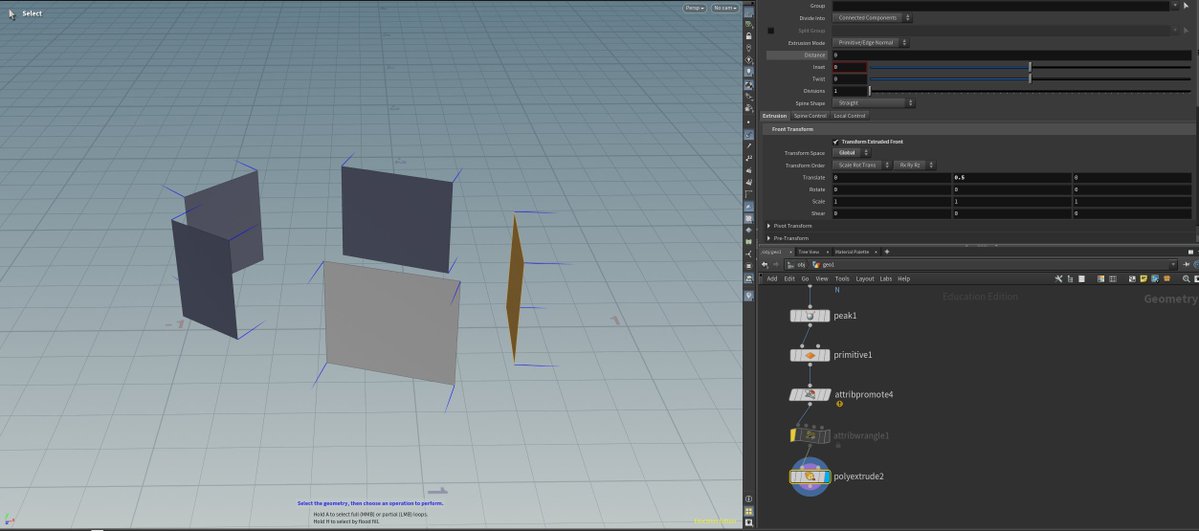This screenshot has height=531, width=1199.
Task: Select the primitive1 node
Action: click(810, 355)
